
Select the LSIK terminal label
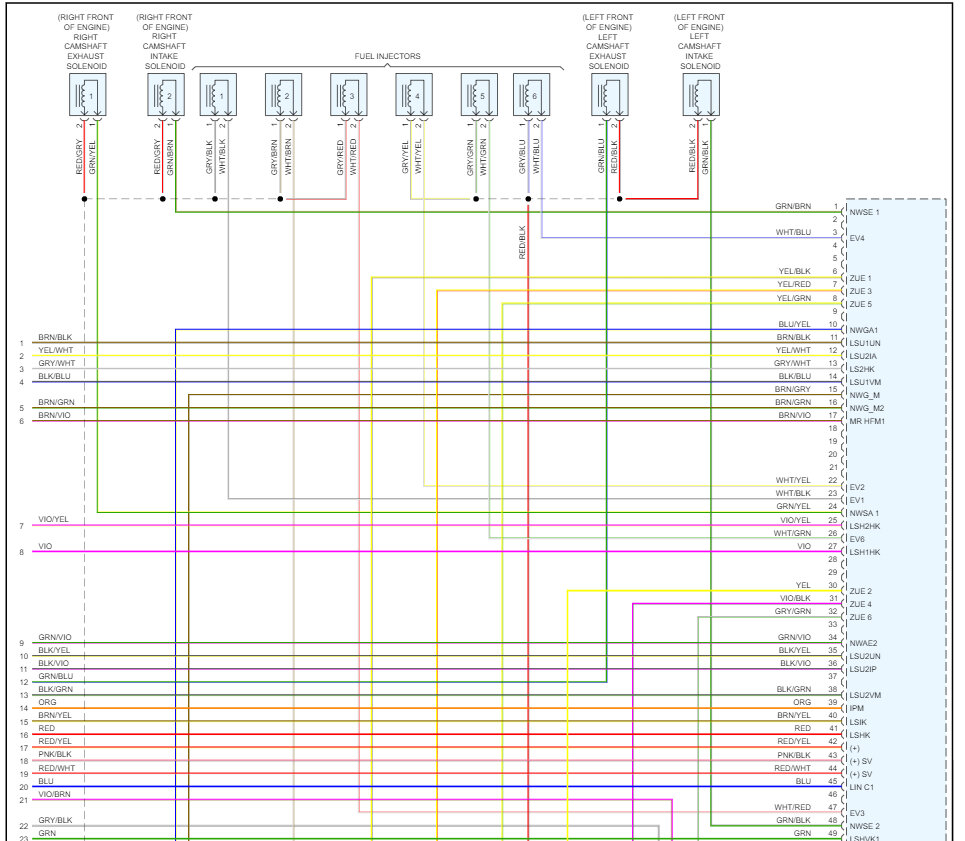[858, 722]
